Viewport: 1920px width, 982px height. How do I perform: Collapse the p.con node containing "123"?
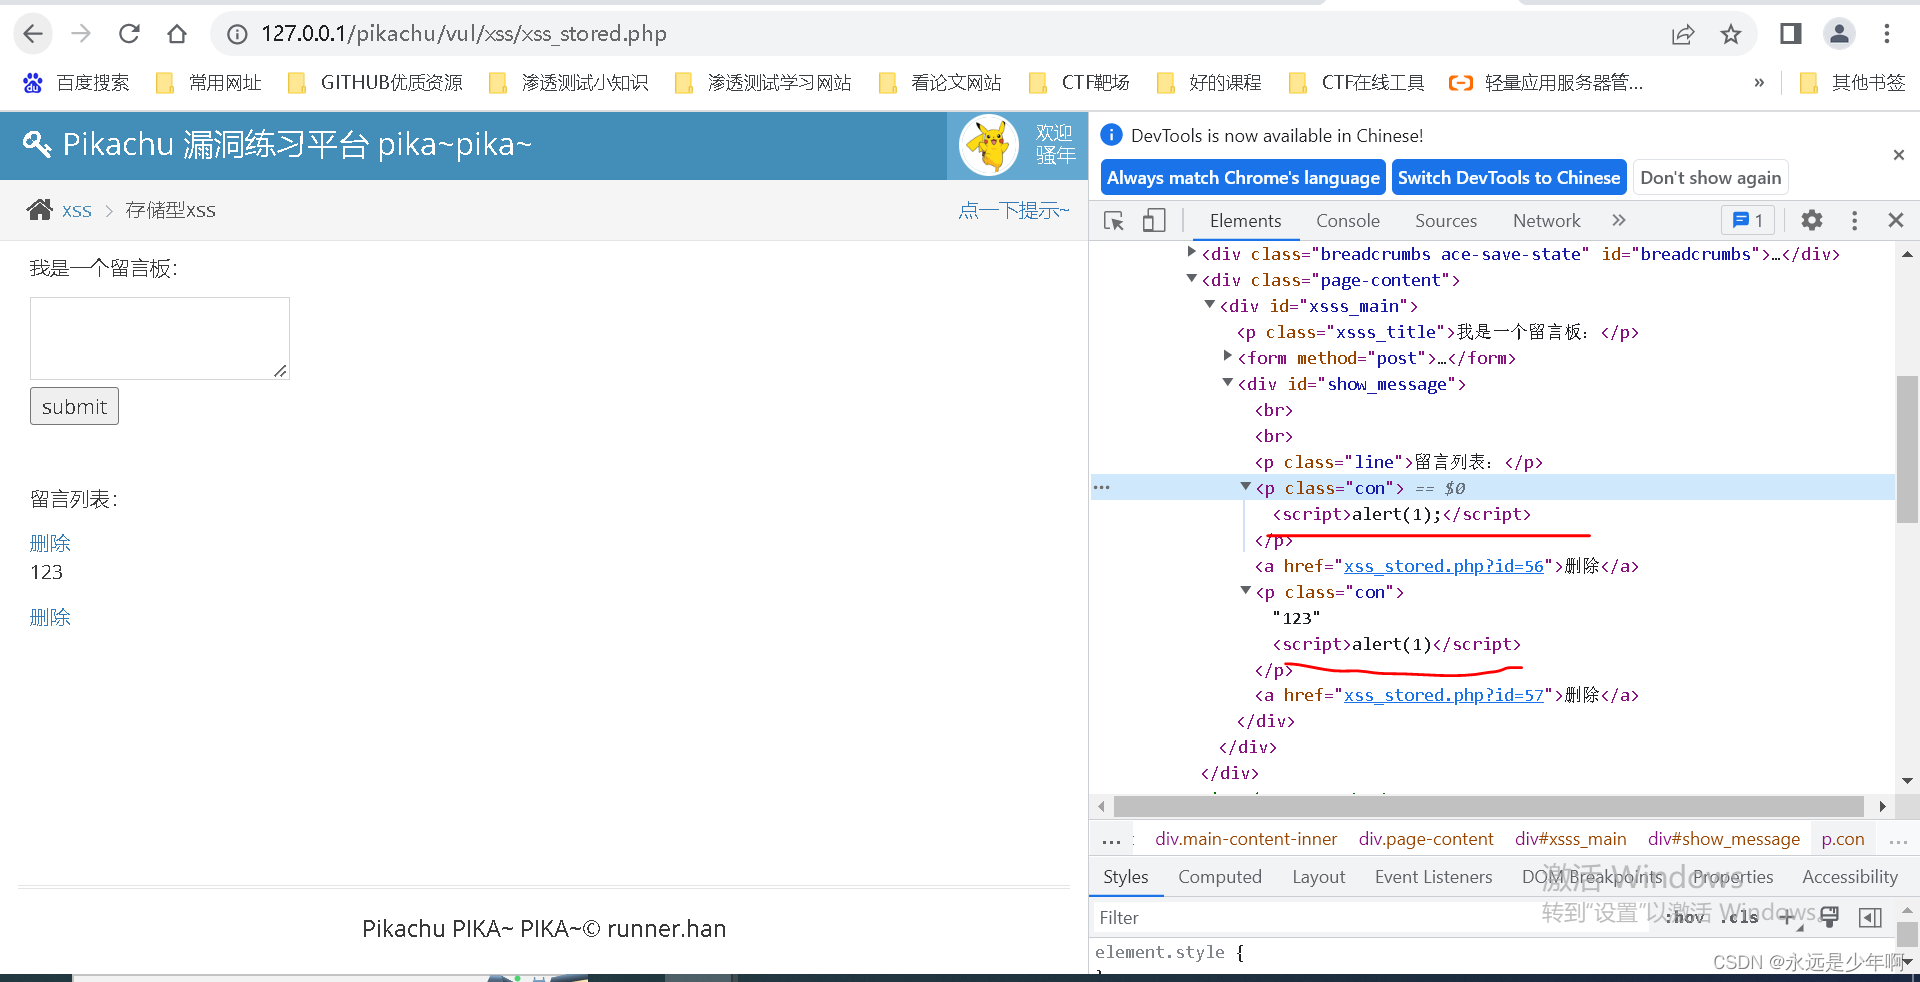tap(1245, 590)
